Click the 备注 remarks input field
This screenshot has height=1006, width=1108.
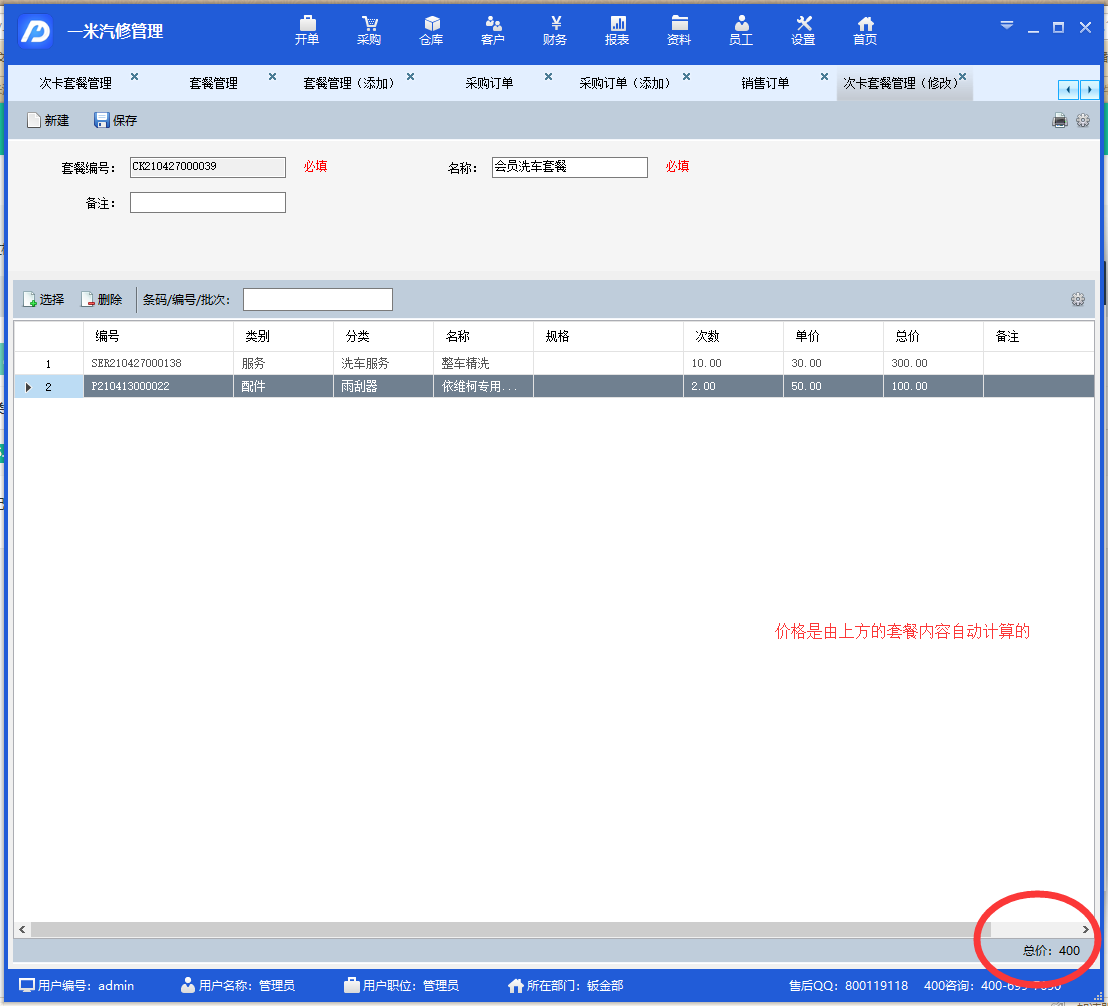tap(208, 203)
